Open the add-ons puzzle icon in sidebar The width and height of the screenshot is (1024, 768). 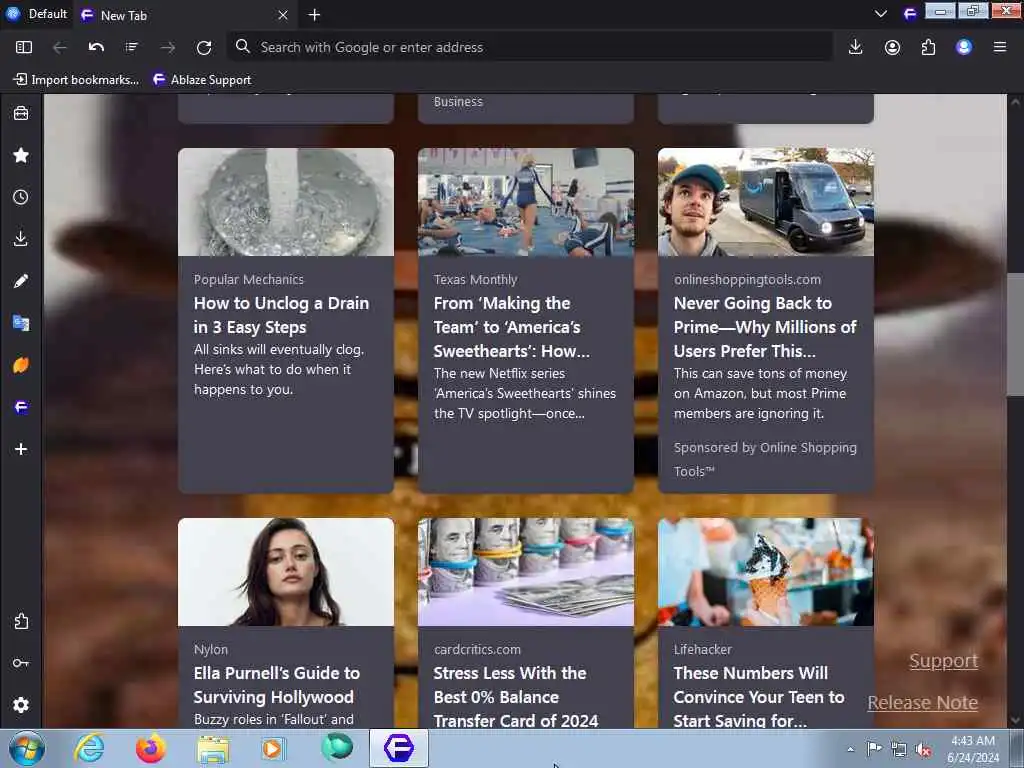(x=21, y=621)
